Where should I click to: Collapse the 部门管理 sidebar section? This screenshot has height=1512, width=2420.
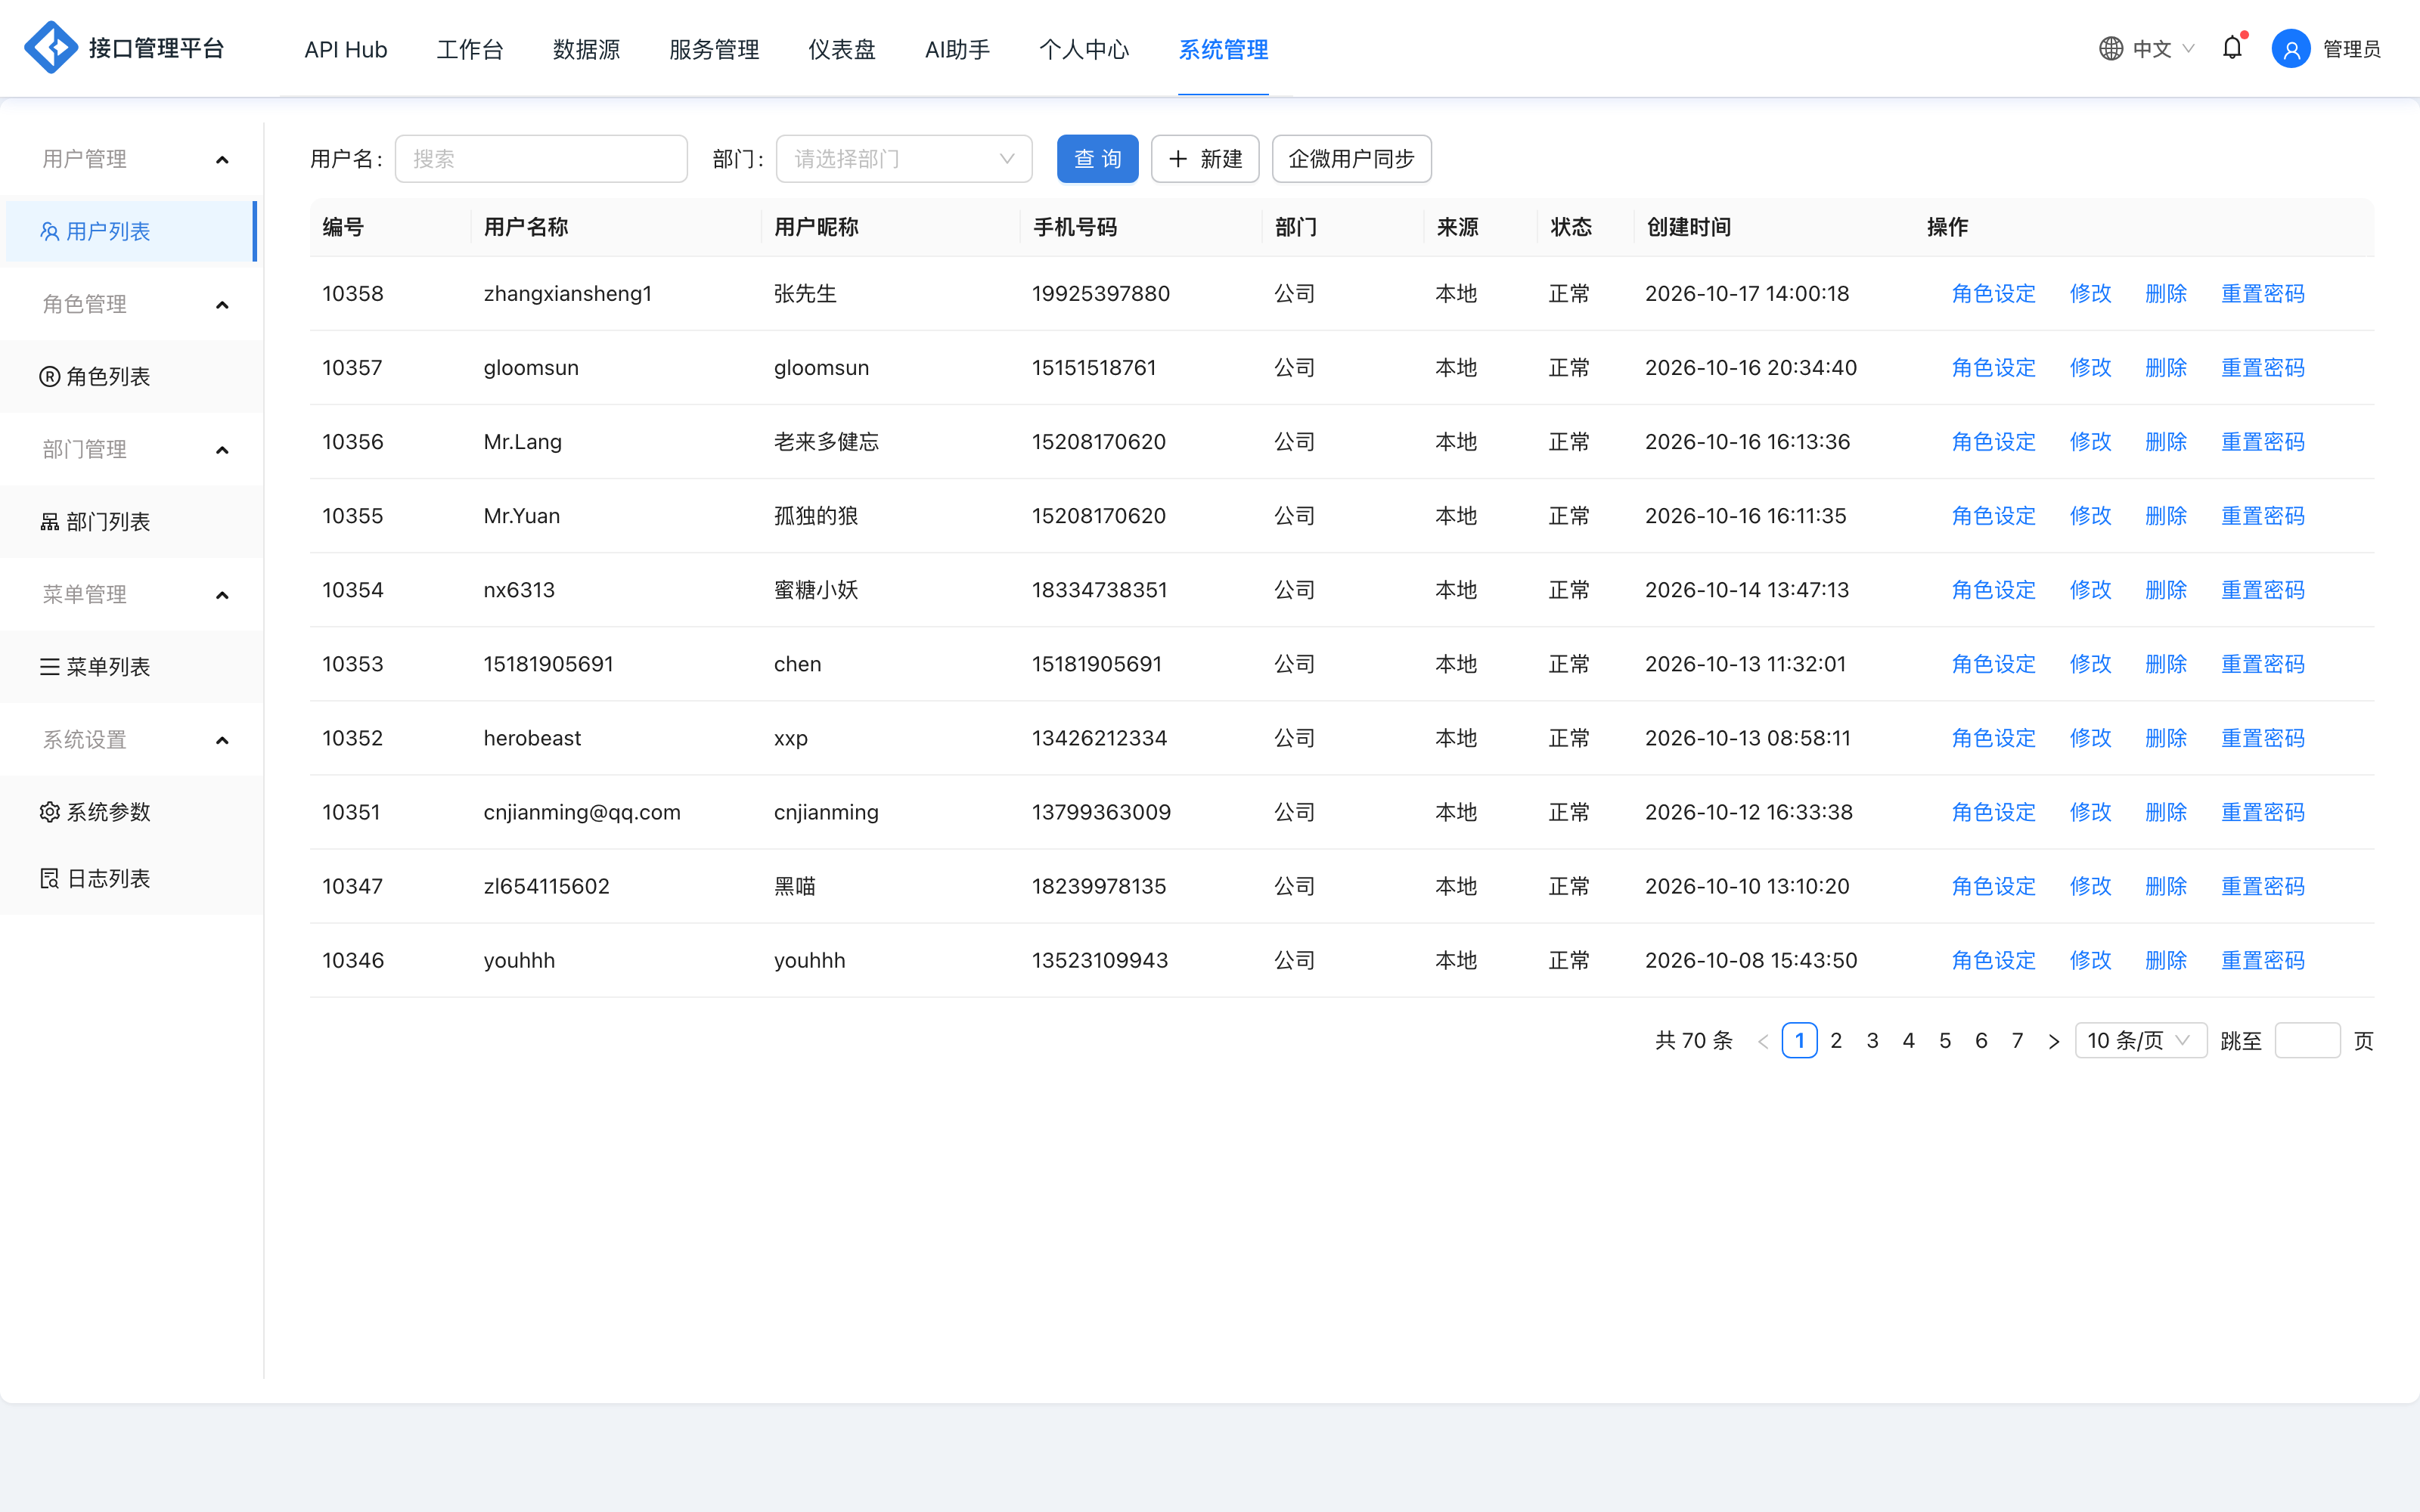[222, 449]
